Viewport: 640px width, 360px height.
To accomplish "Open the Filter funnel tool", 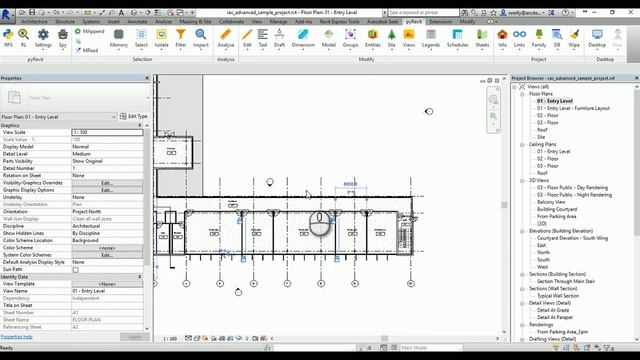I will 181,38.
